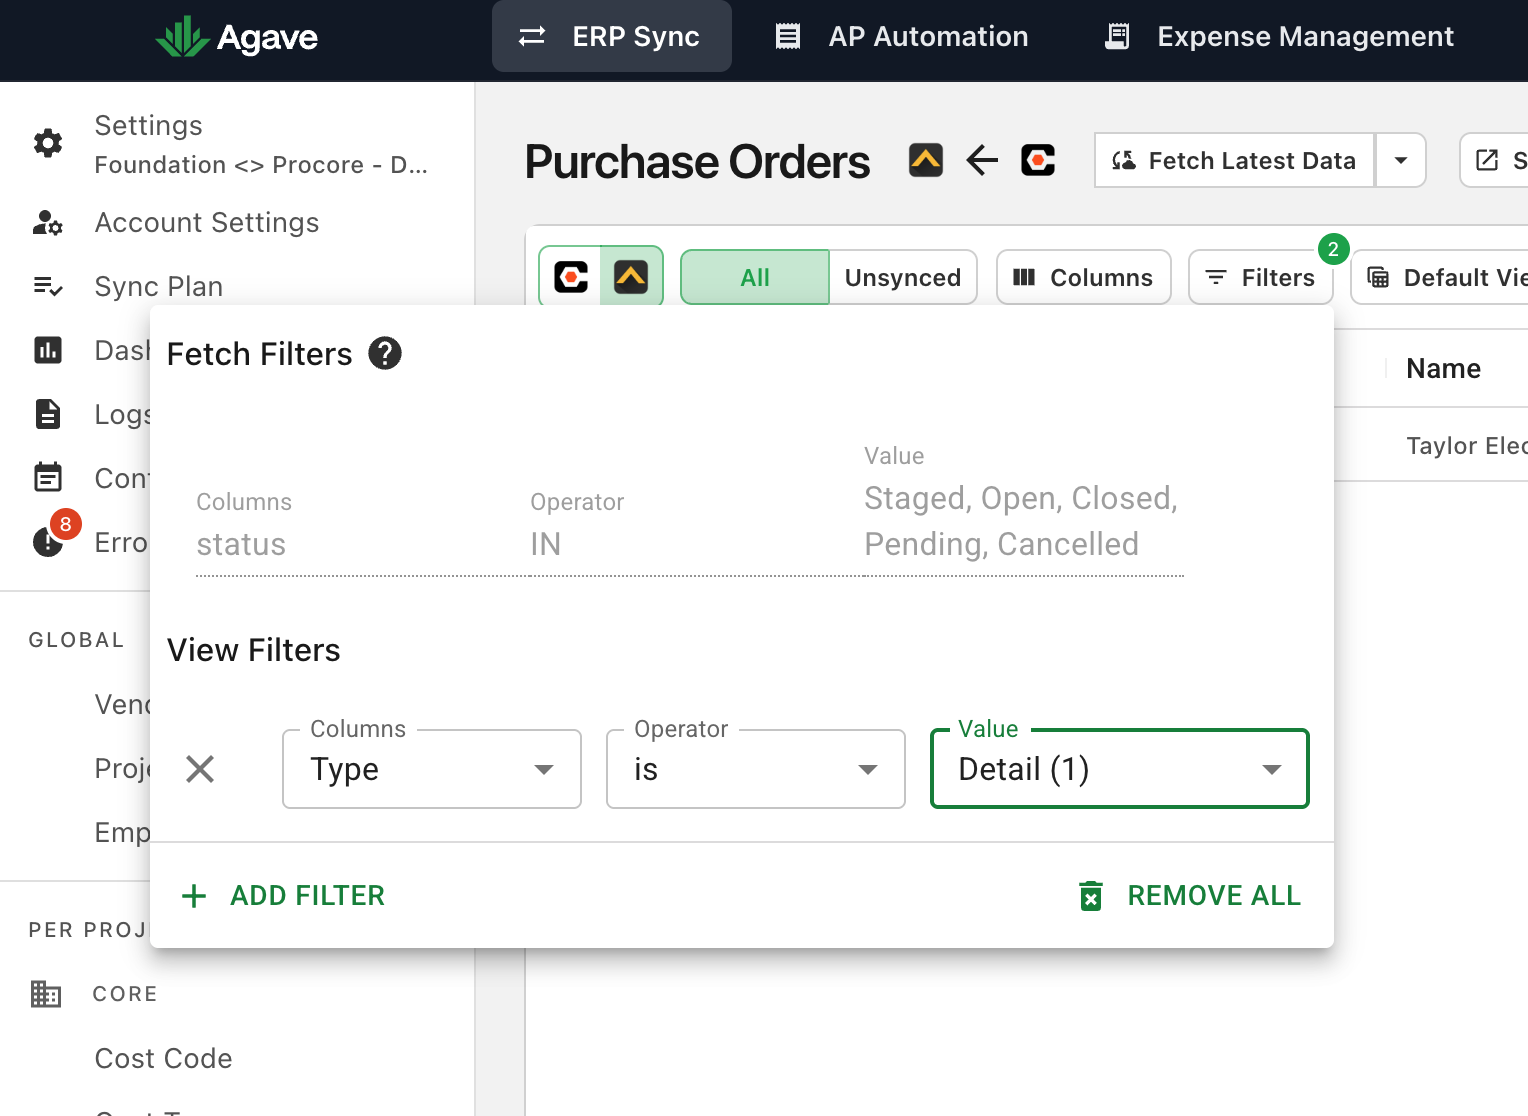Click the Fetch Filters help question-mark icon

pos(385,353)
